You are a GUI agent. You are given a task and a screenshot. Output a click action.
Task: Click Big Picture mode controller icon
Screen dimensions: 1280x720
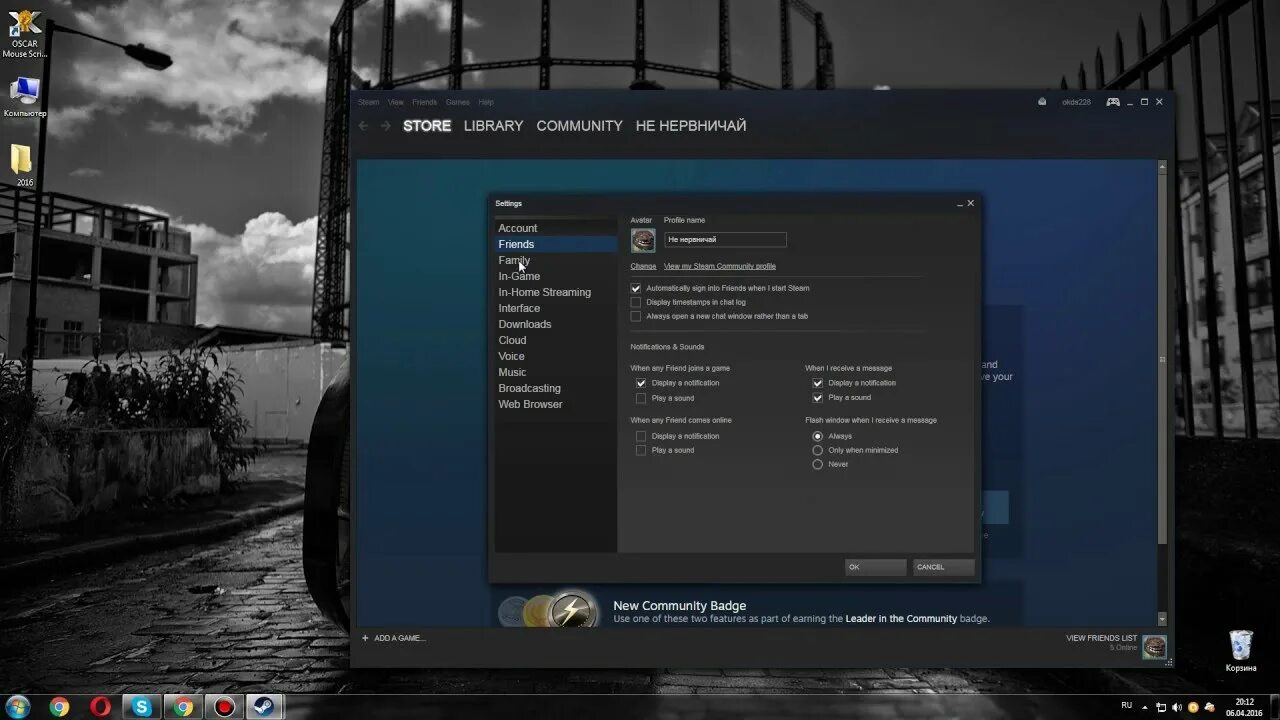click(1113, 102)
